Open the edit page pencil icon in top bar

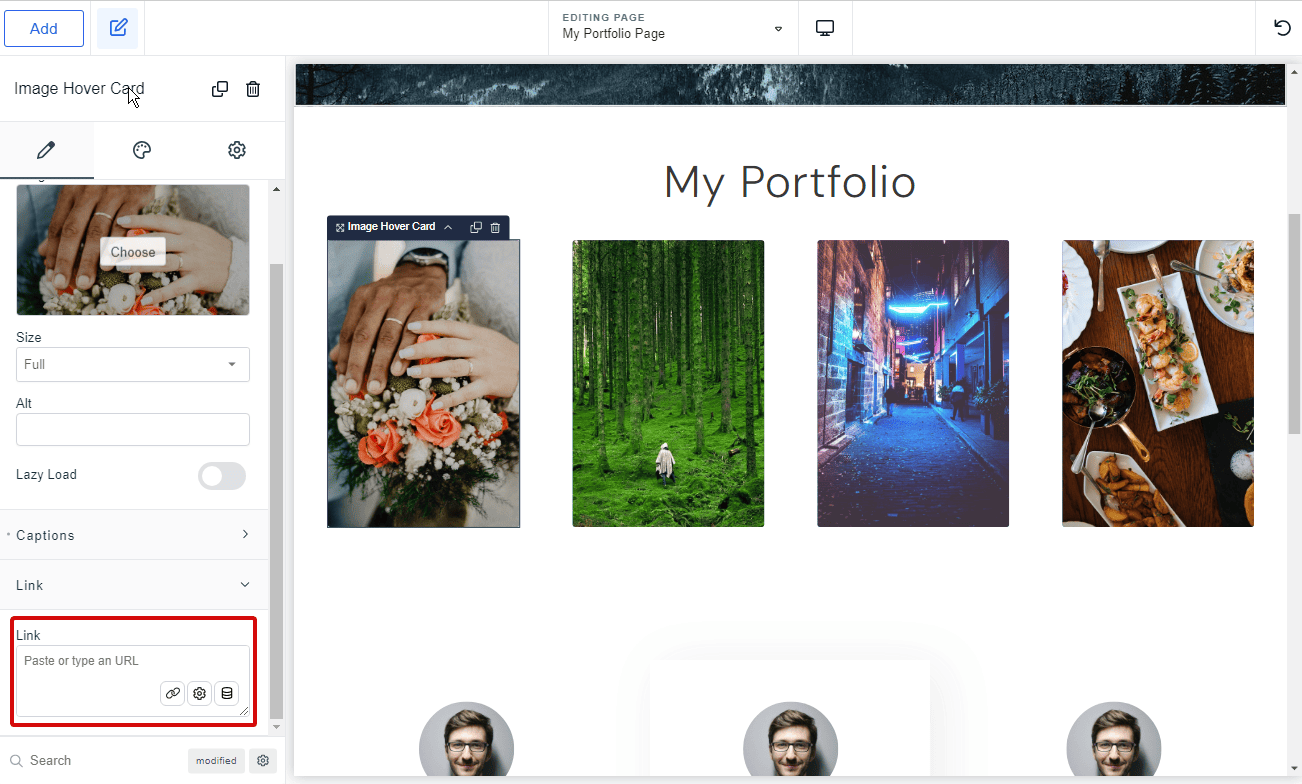(118, 28)
